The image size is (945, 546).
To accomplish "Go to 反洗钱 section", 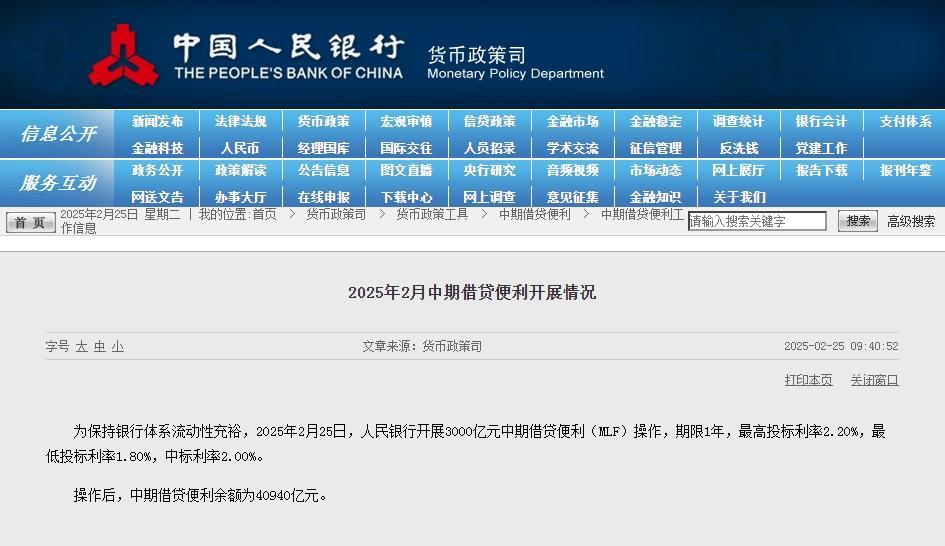I will coord(738,148).
